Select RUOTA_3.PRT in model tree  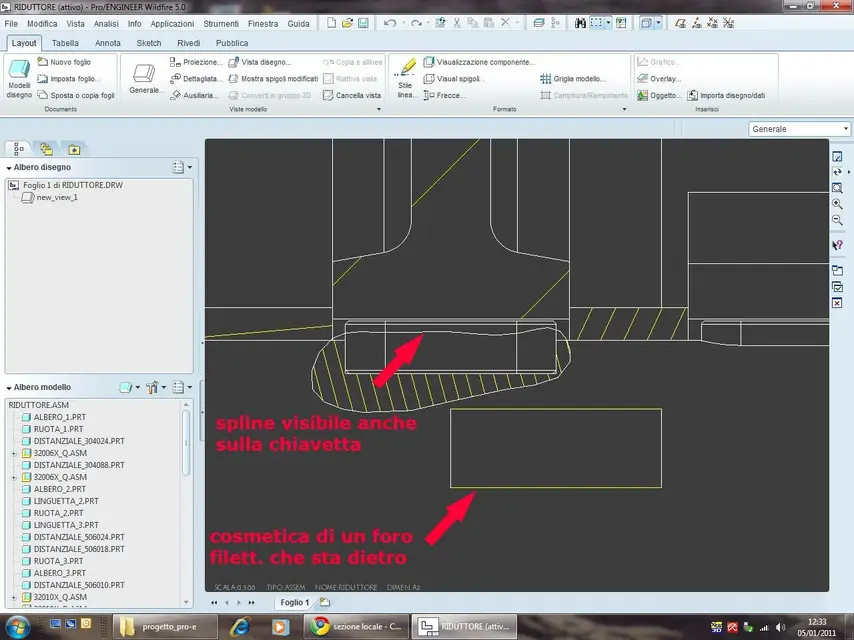pyautogui.click(x=52, y=561)
